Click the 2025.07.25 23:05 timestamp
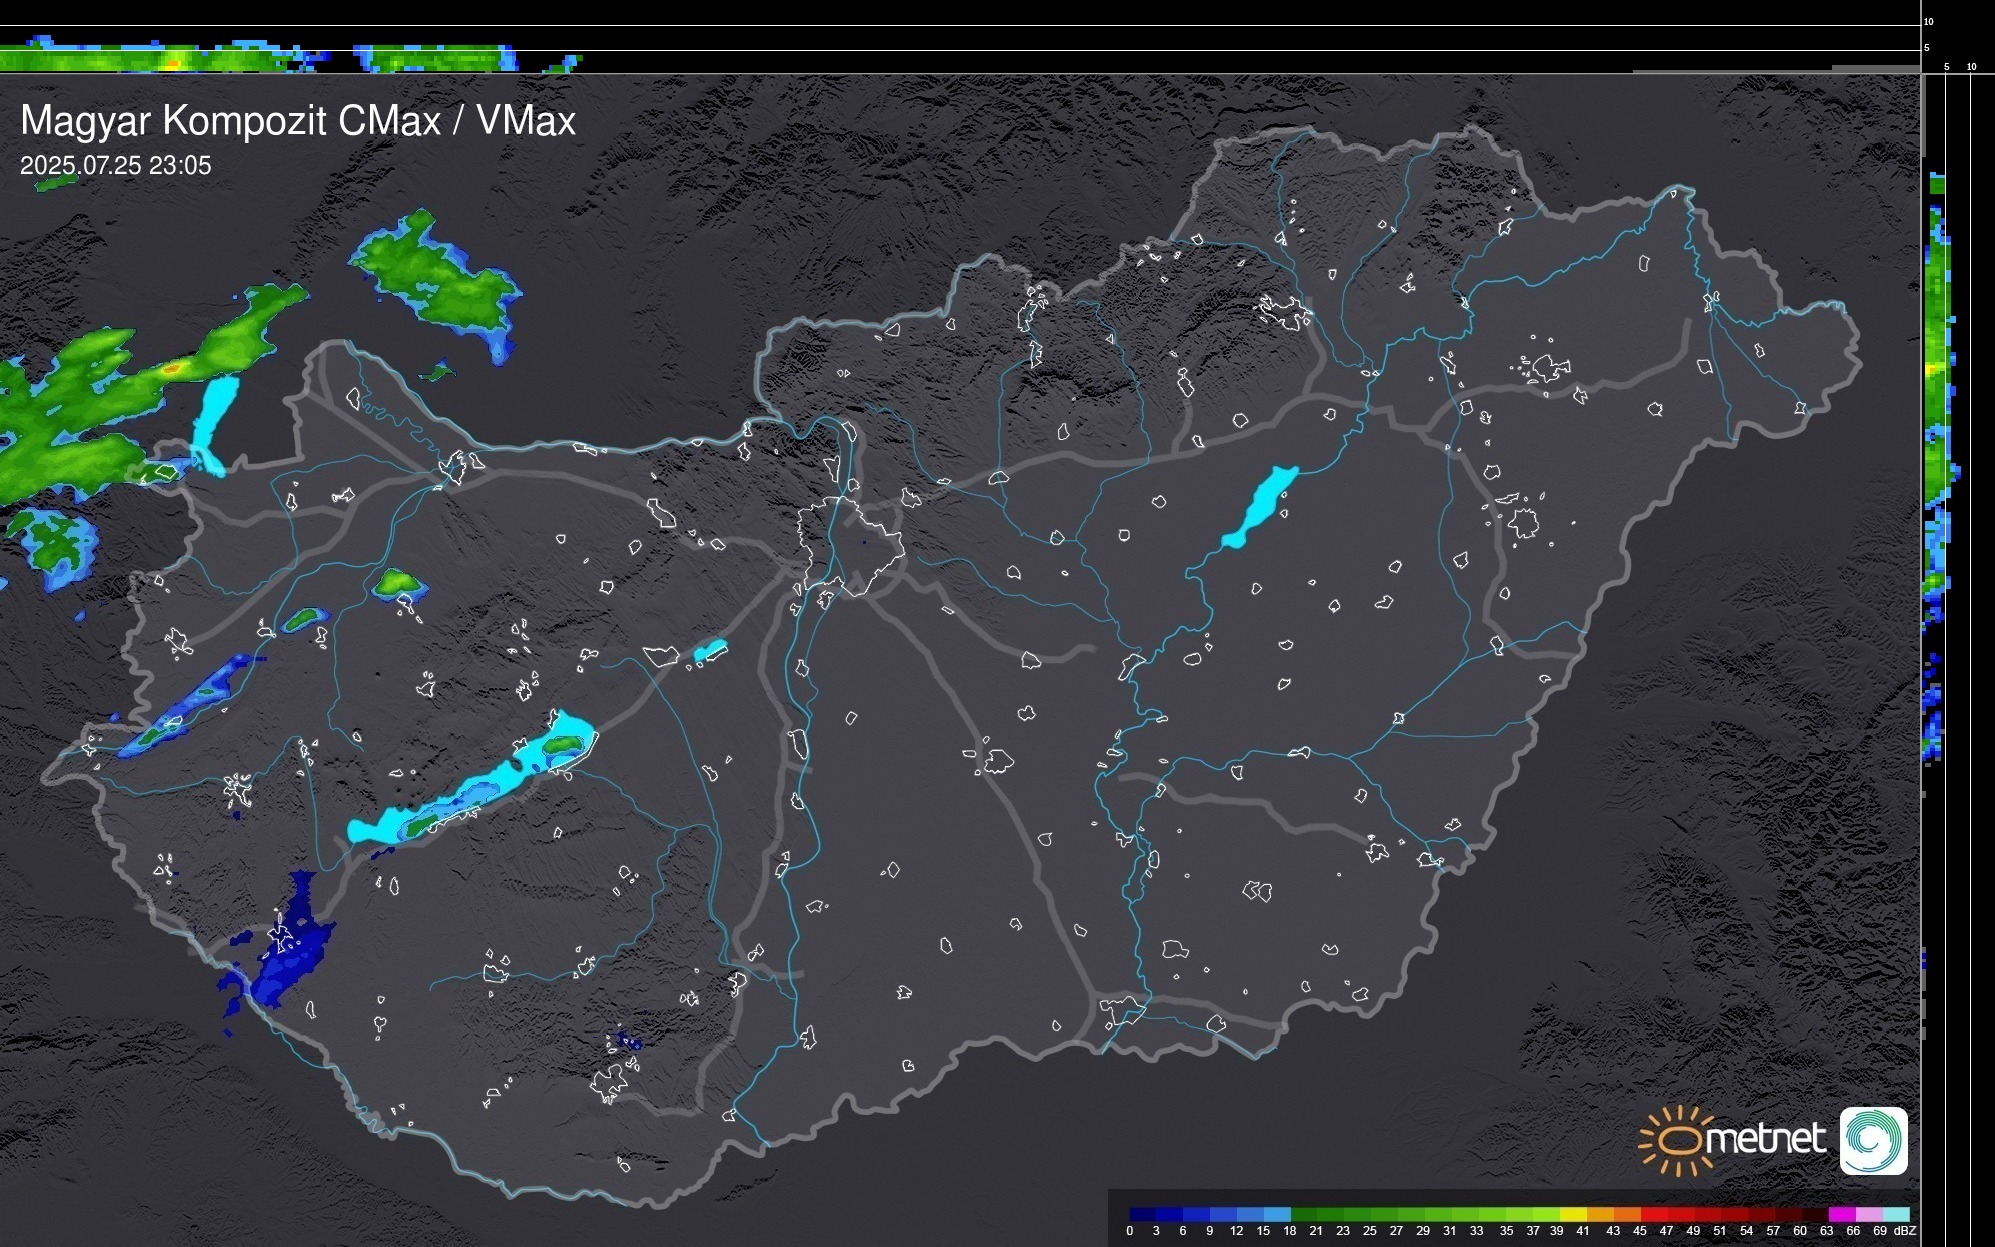This screenshot has height=1247, width=1995. point(116,166)
